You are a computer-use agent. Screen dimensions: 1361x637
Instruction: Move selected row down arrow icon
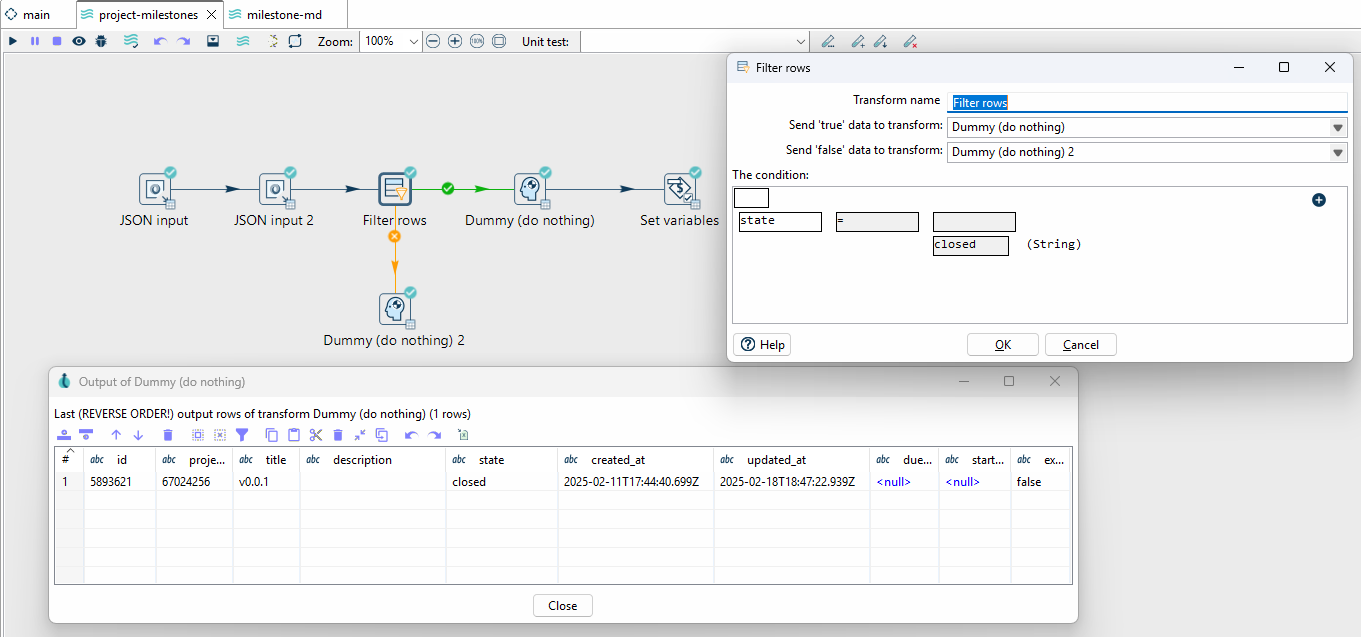pyautogui.click(x=139, y=435)
